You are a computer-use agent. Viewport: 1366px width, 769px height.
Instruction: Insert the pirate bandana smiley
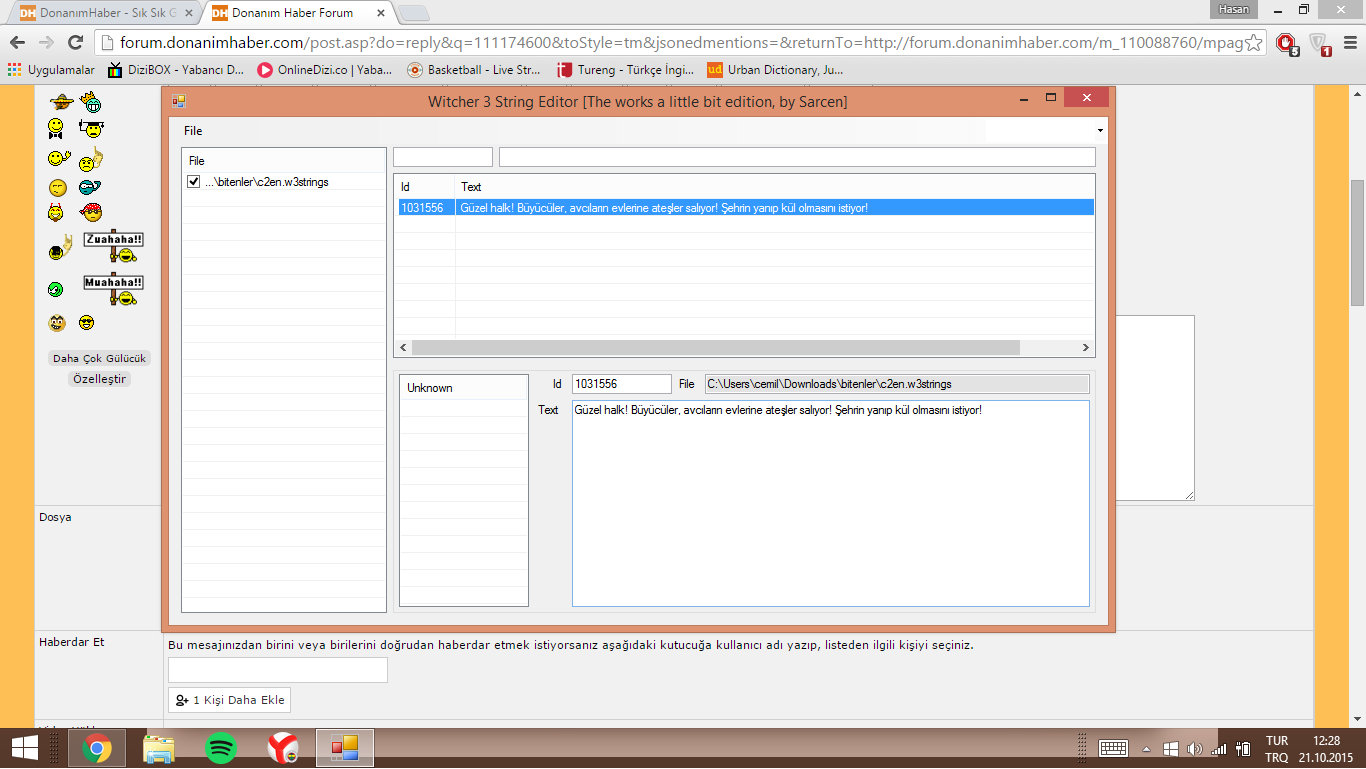[91, 212]
